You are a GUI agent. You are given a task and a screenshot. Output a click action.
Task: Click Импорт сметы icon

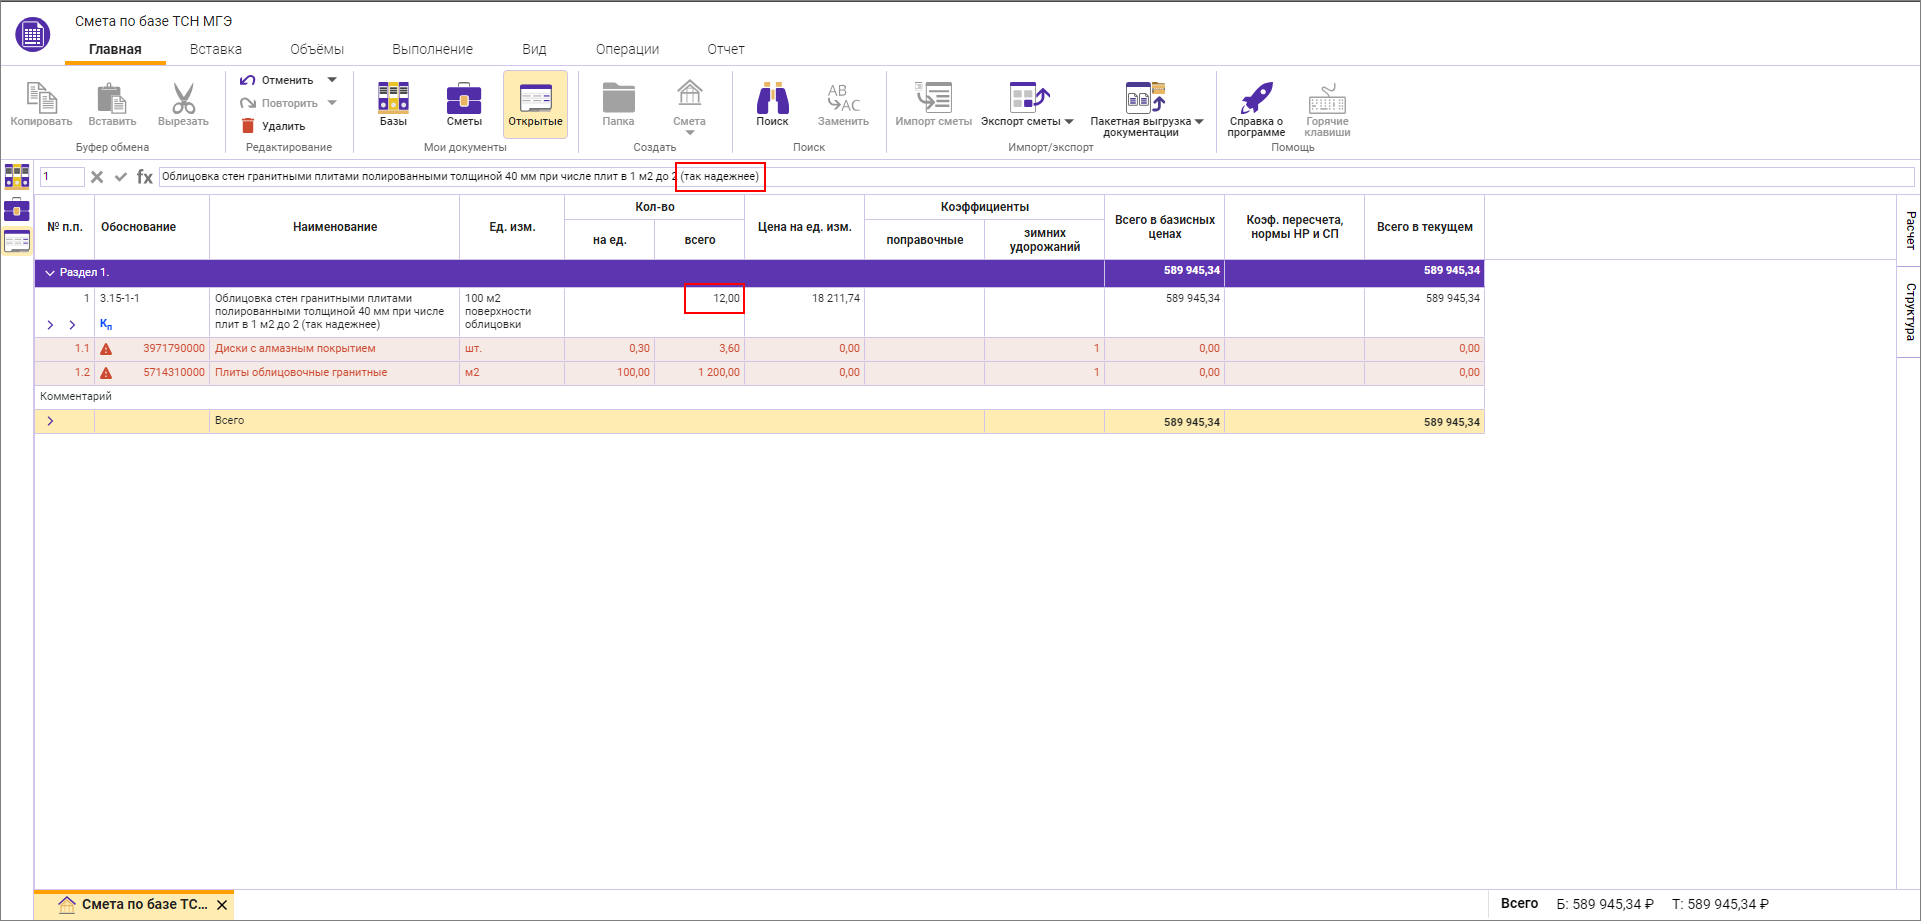[x=933, y=97]
